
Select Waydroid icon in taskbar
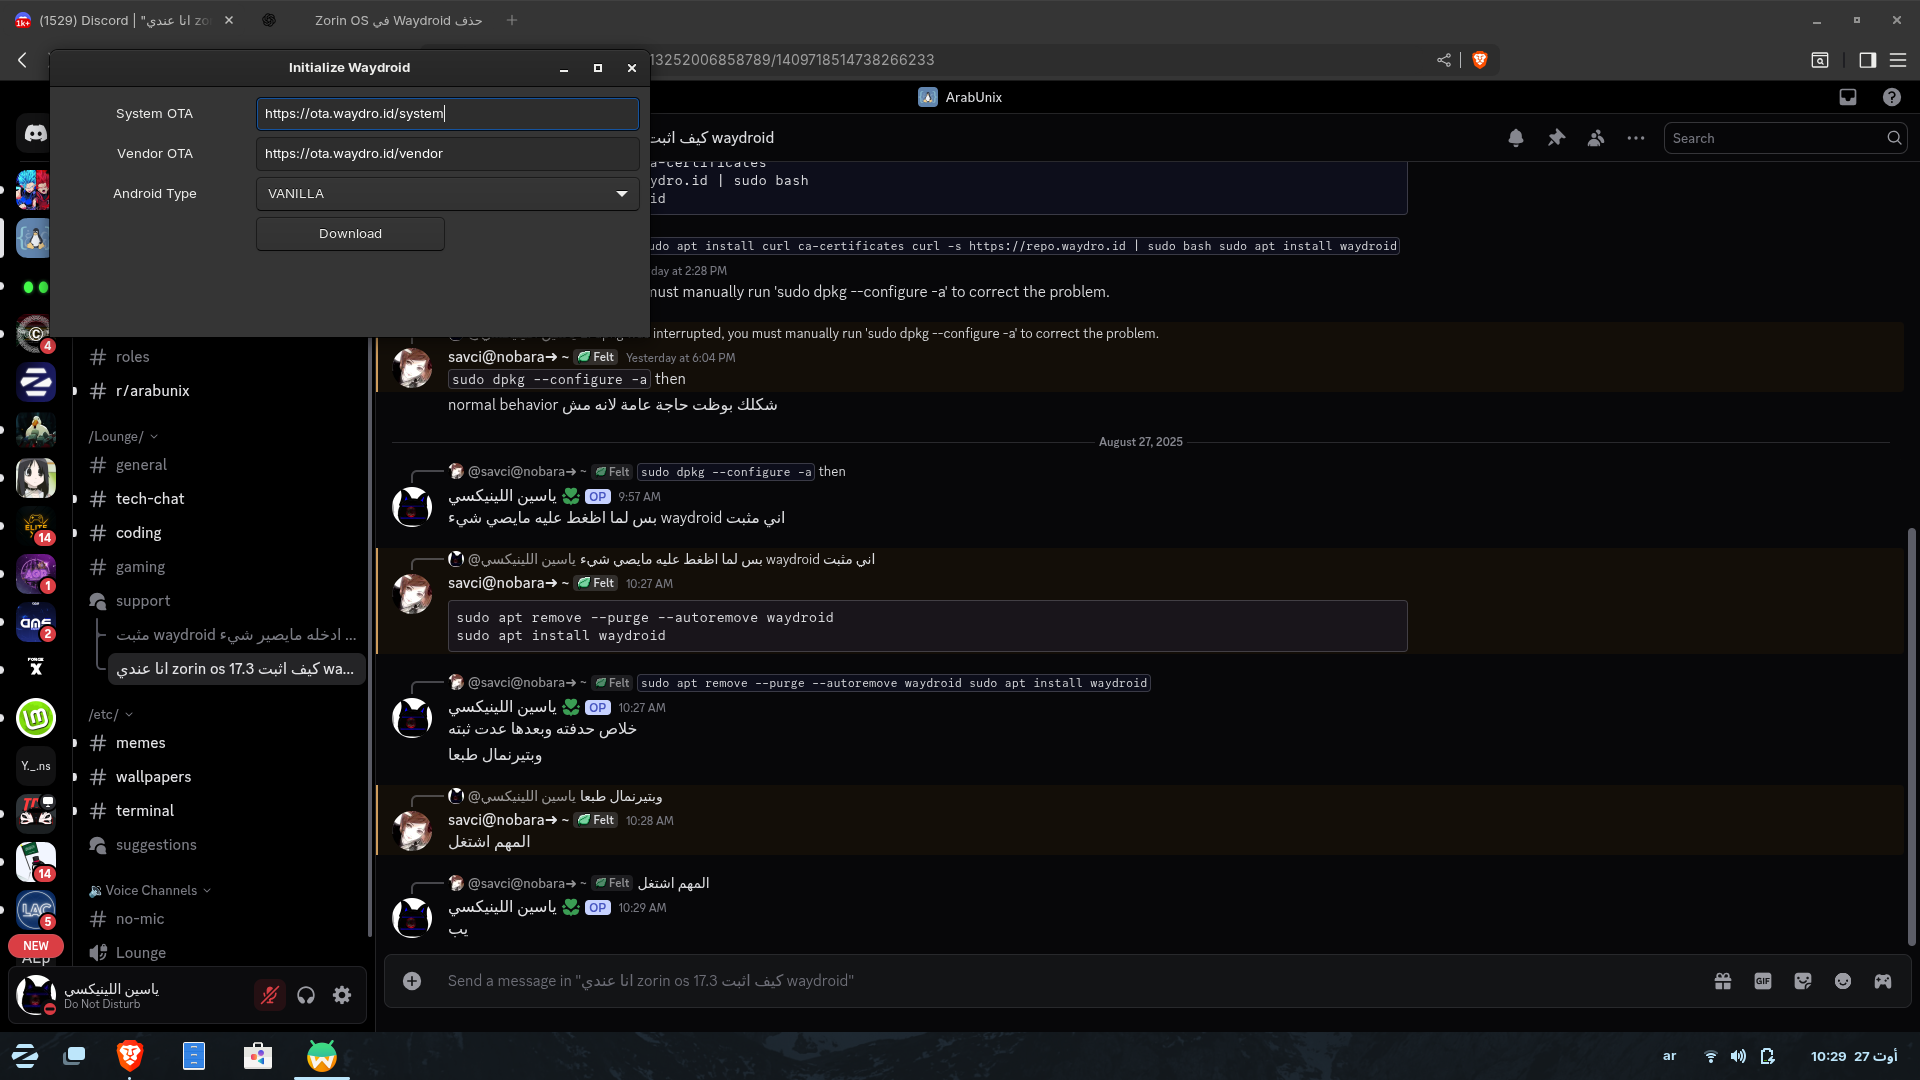tap(322, 1055)
